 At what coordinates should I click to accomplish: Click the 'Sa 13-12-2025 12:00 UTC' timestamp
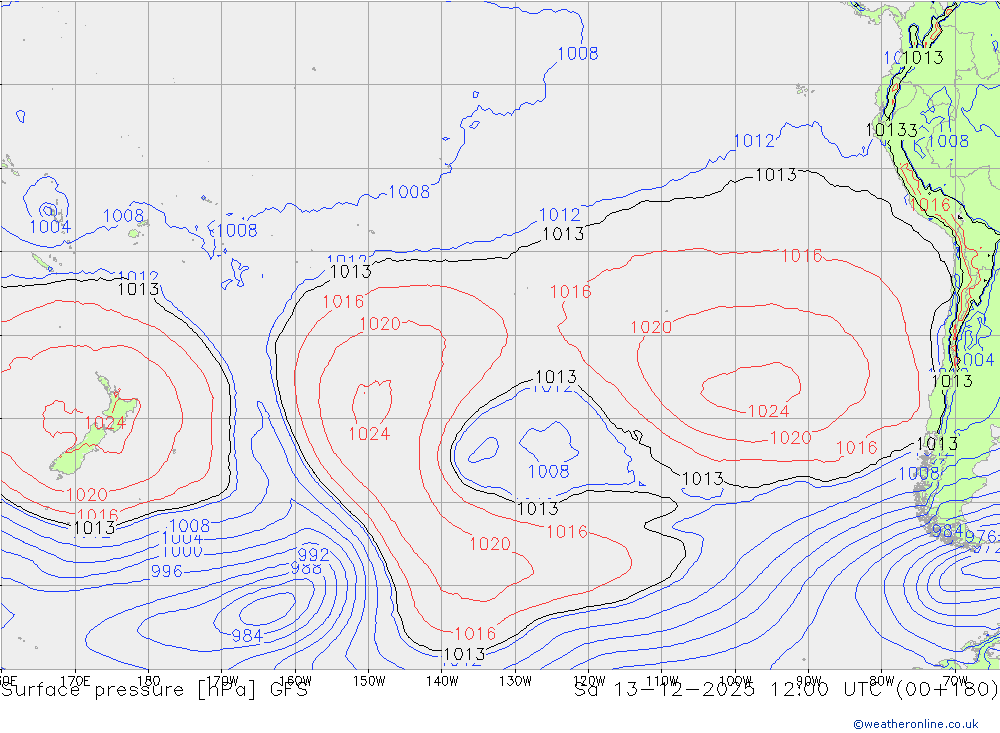tap(733, 690)
